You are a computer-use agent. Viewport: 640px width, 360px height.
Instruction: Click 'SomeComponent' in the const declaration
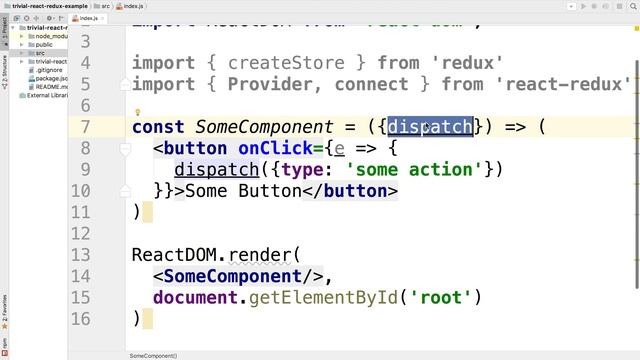[264, 127]
